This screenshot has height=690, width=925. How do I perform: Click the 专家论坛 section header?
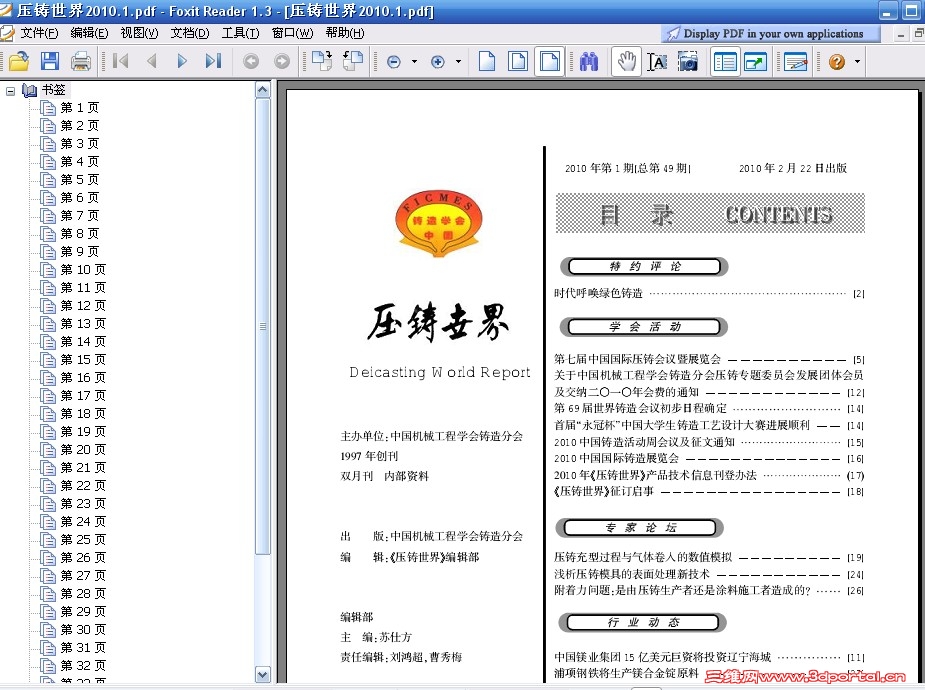tap(641, 528)
